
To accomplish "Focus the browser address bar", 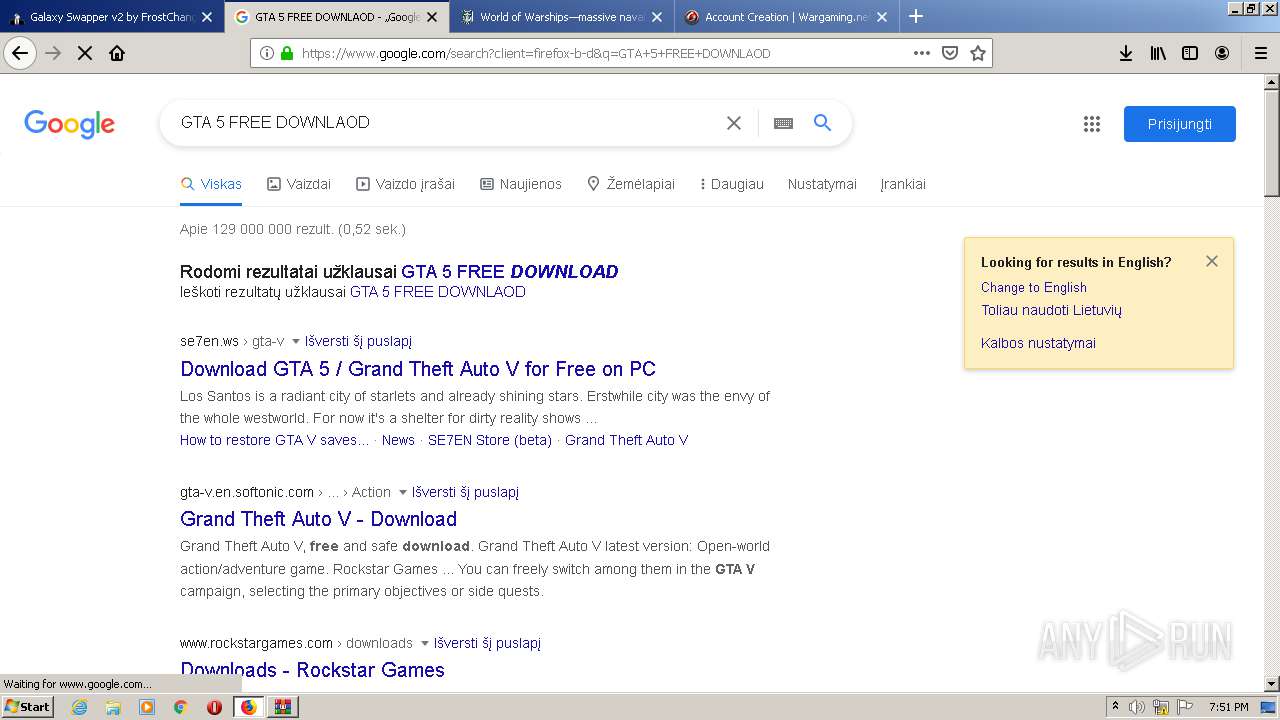I will click(x=600, y=53).
